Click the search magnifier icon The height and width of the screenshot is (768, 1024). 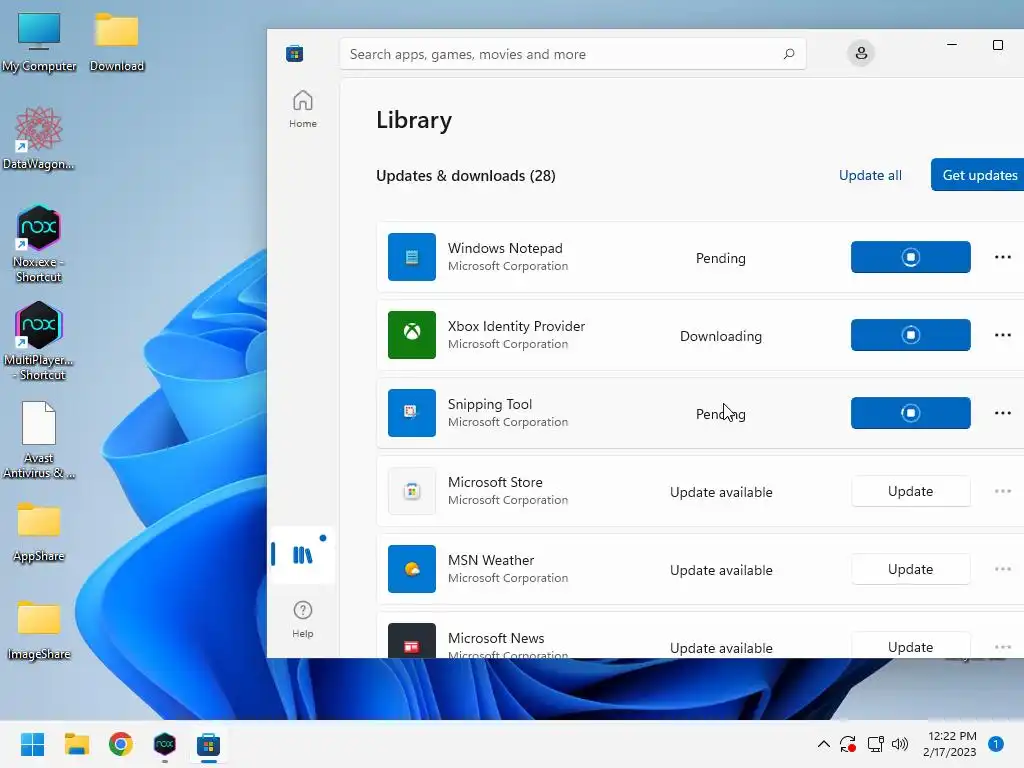(x=789, y=54)
